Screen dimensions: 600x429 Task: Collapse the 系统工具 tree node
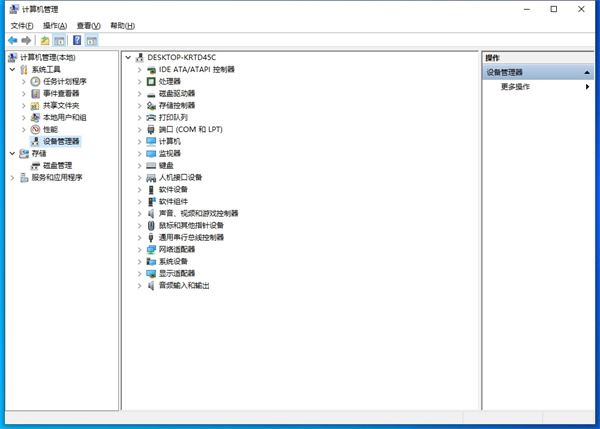[x=12, y=69]
